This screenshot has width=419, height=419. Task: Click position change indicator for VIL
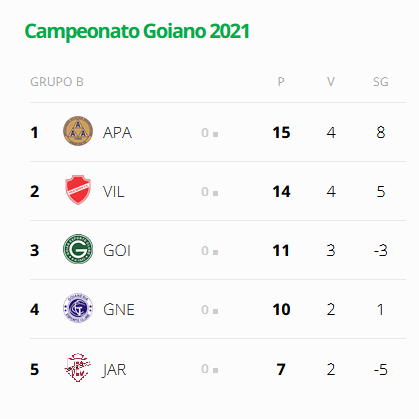[210, 192]
